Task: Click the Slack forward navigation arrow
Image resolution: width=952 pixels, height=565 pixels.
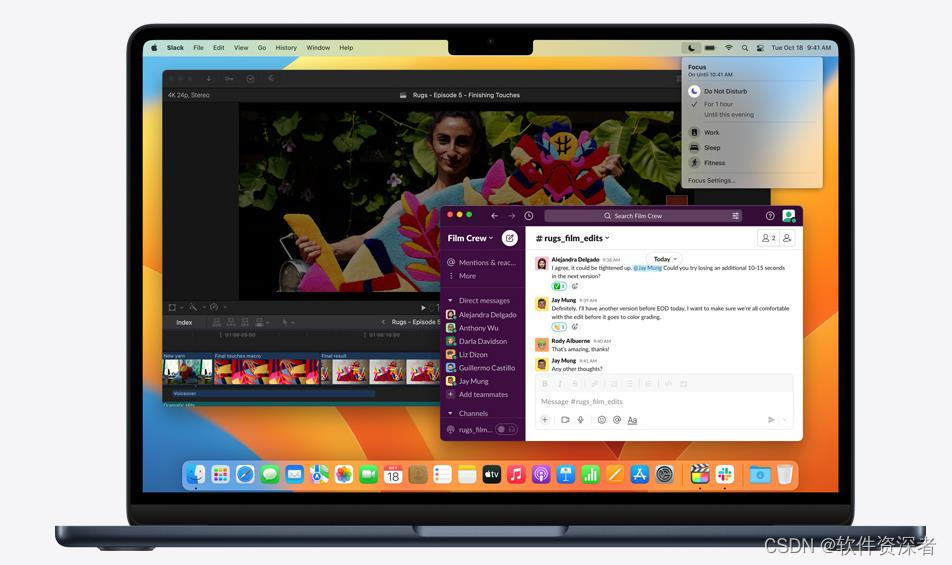Action: [512, 216]
